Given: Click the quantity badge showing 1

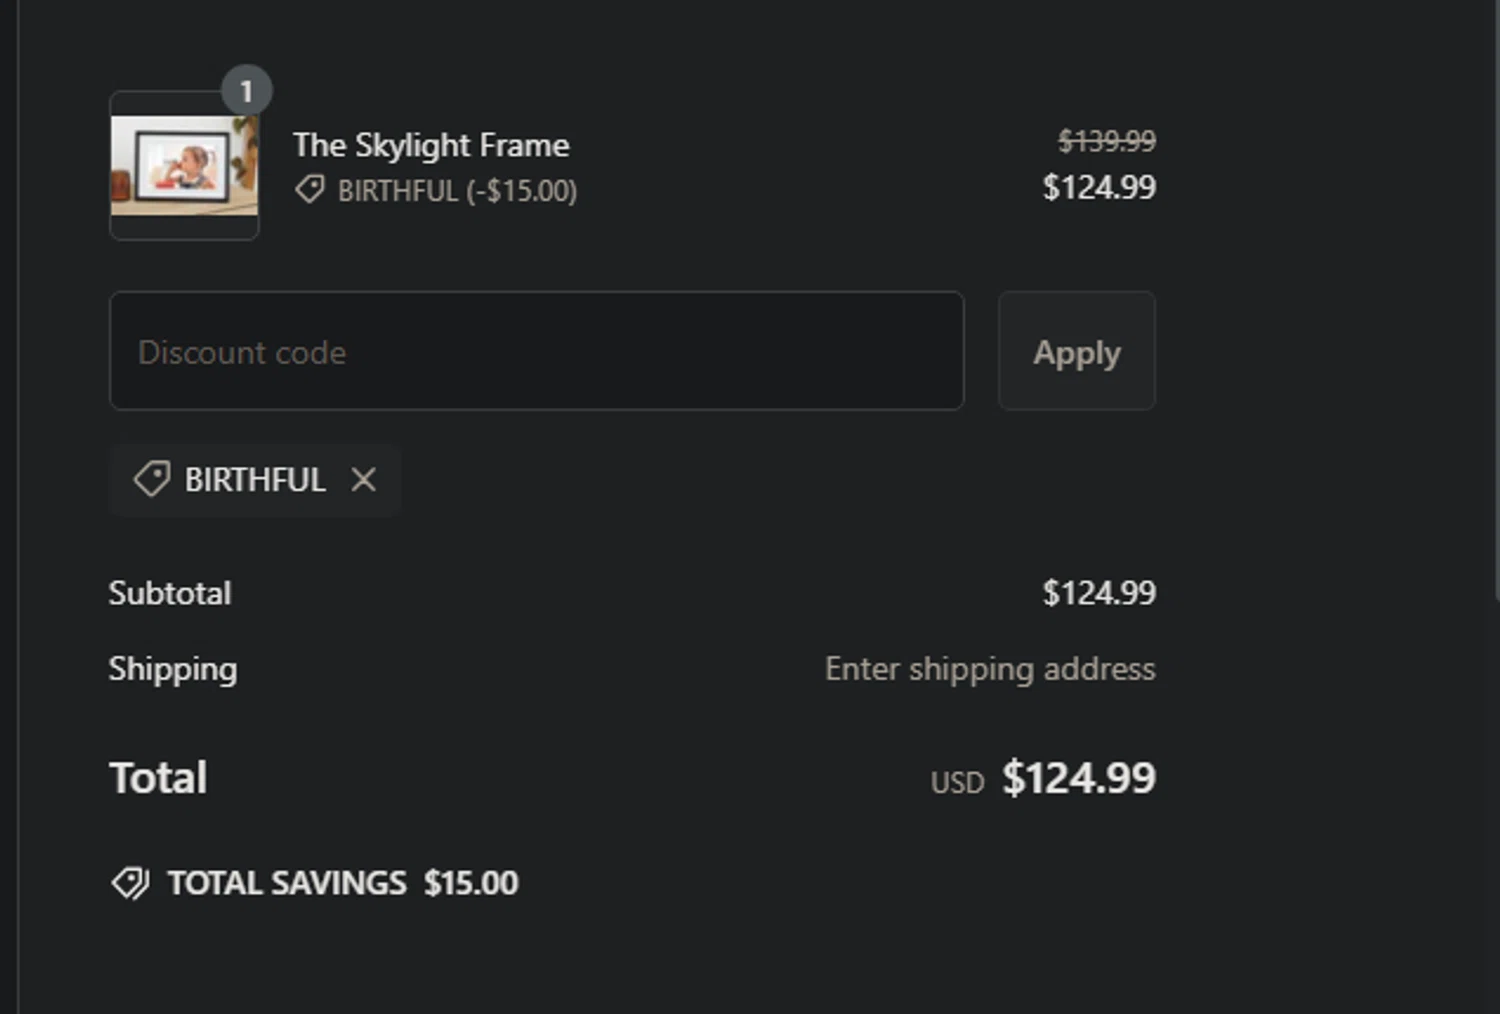Looking at the screenshot, I should (246, 91).
